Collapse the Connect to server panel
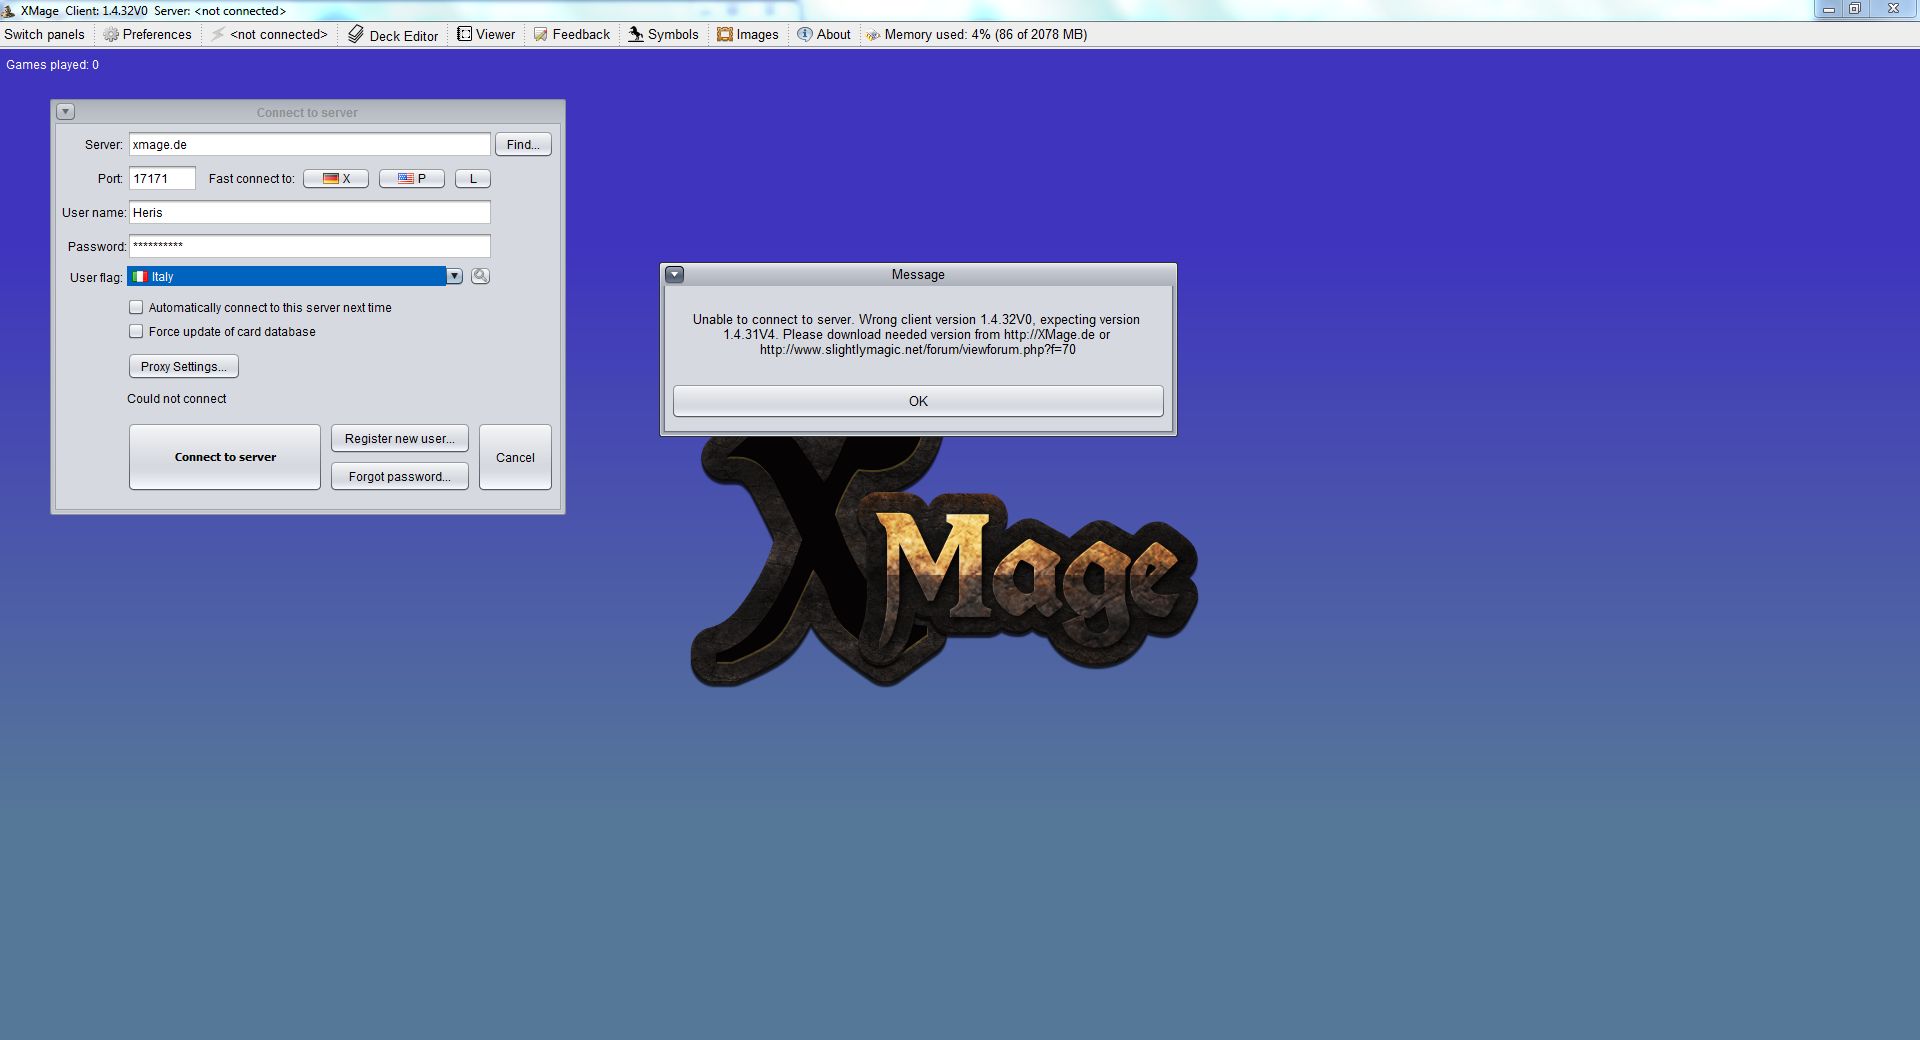1920x1040 pixels. tap(66, 112)
